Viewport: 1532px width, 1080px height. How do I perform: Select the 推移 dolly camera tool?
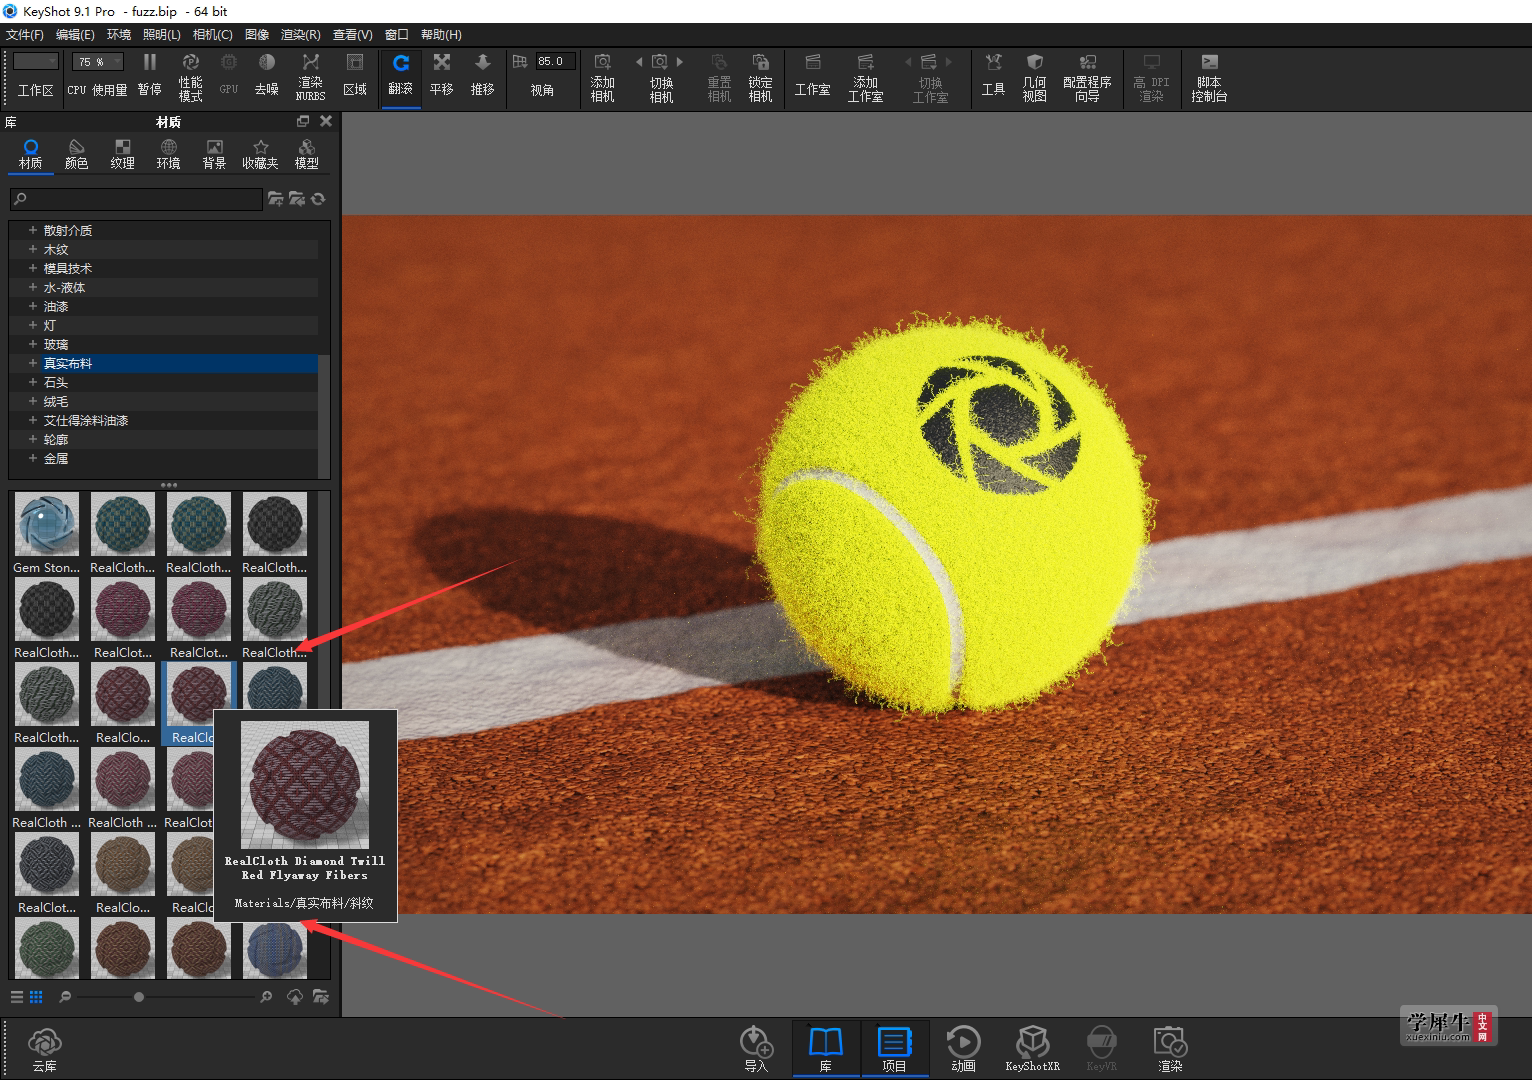(483, 76)
